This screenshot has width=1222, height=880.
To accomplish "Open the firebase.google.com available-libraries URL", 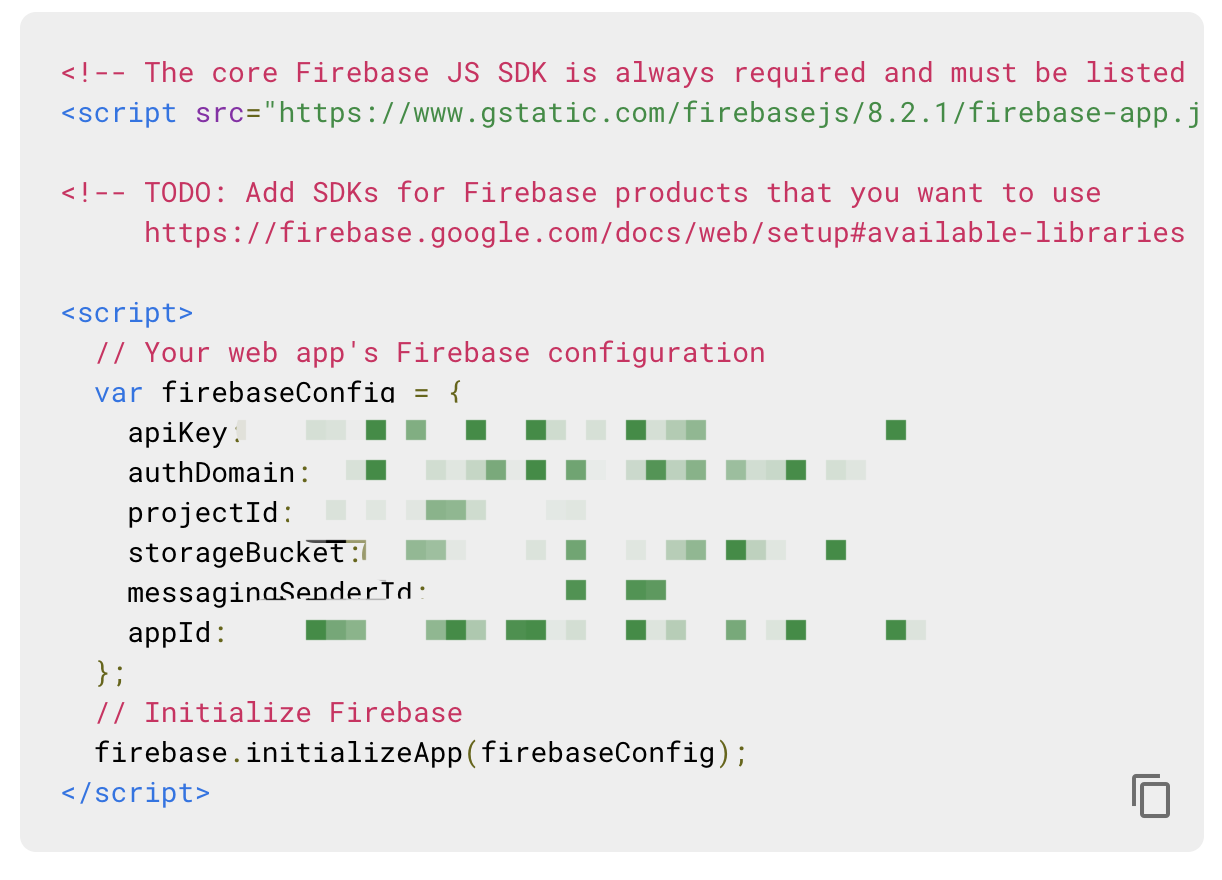I will [x=664, y=233].
